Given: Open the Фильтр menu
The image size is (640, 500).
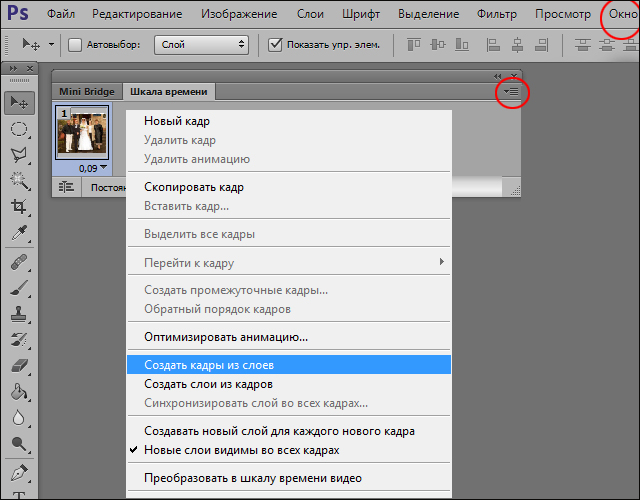Looking at the screenshot, I should coord(497,14).
